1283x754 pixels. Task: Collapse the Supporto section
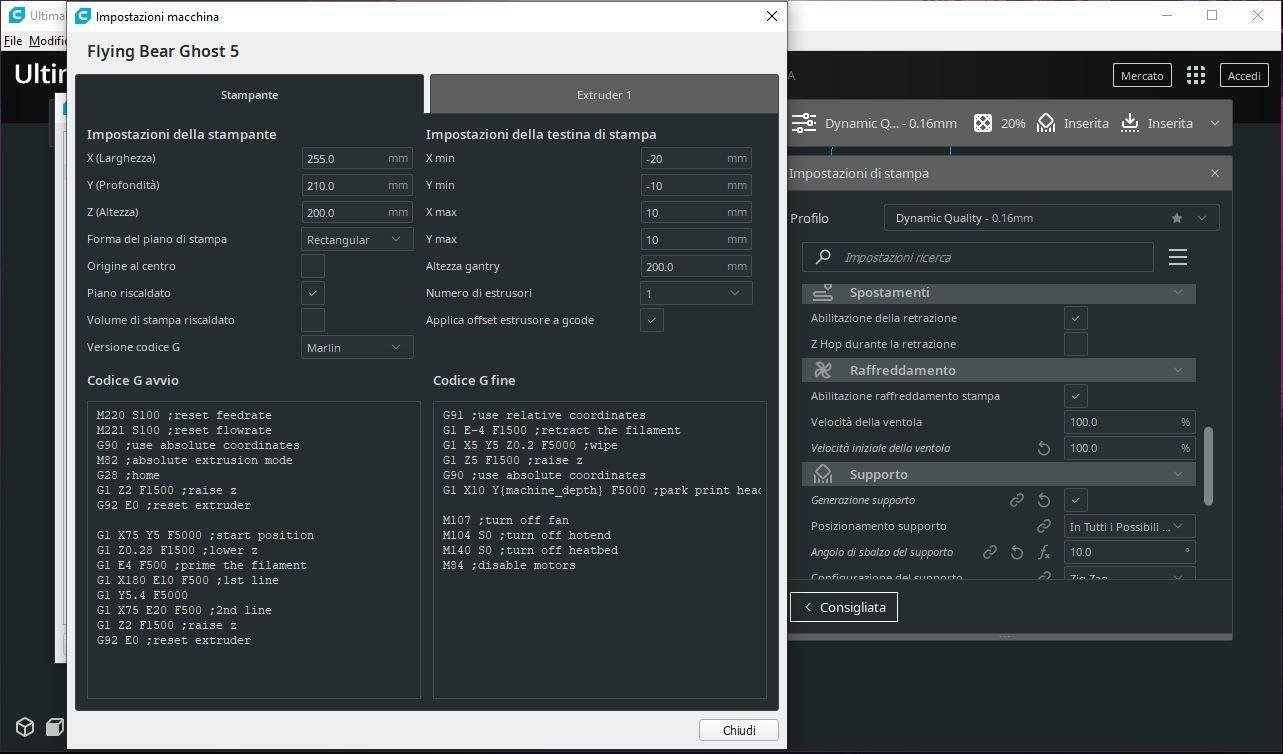[x=1178, y=474]
